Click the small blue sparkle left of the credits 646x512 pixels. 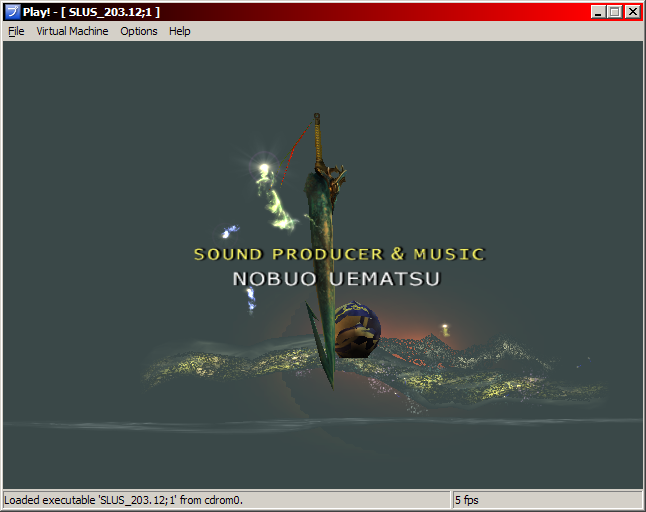(x=230, y=232)
